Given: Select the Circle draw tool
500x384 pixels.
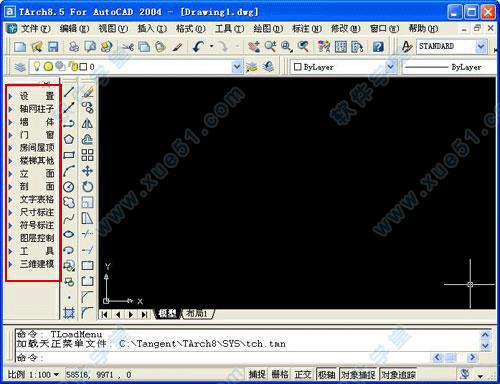Looking at the screenshot, I should [x=69, y=187].
